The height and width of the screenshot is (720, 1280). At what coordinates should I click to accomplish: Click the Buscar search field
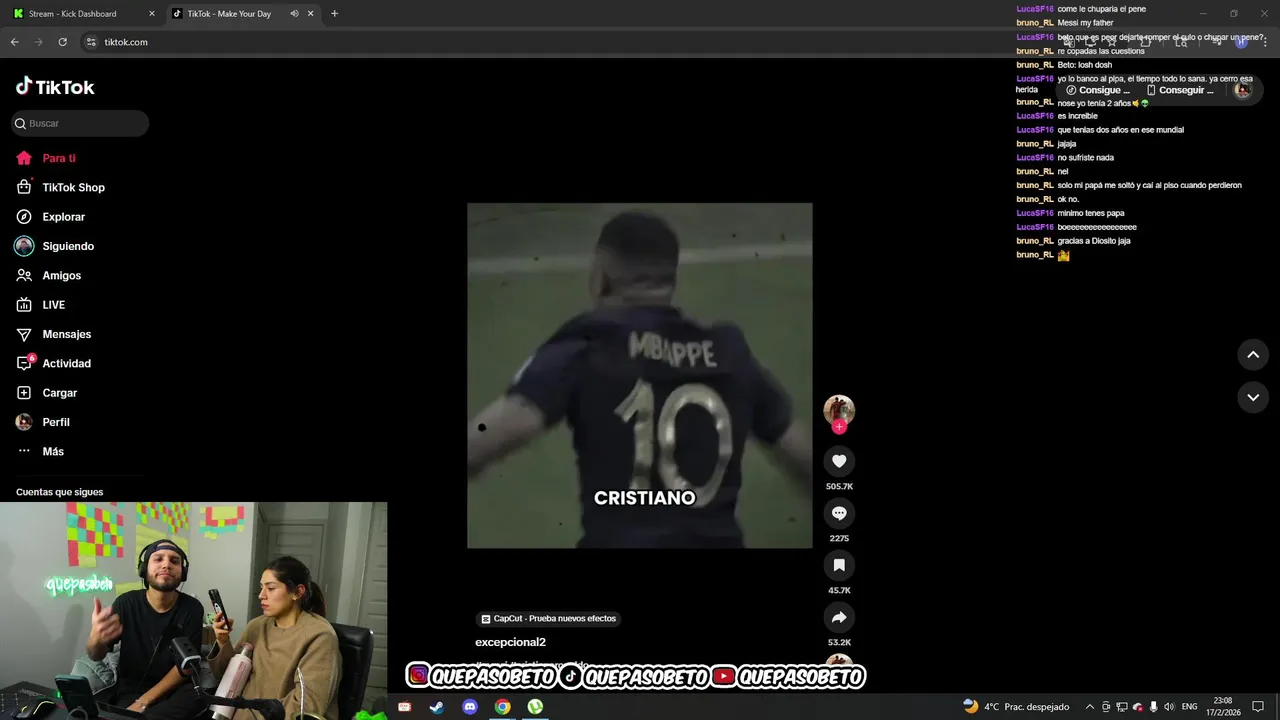(x=80, y=123)
